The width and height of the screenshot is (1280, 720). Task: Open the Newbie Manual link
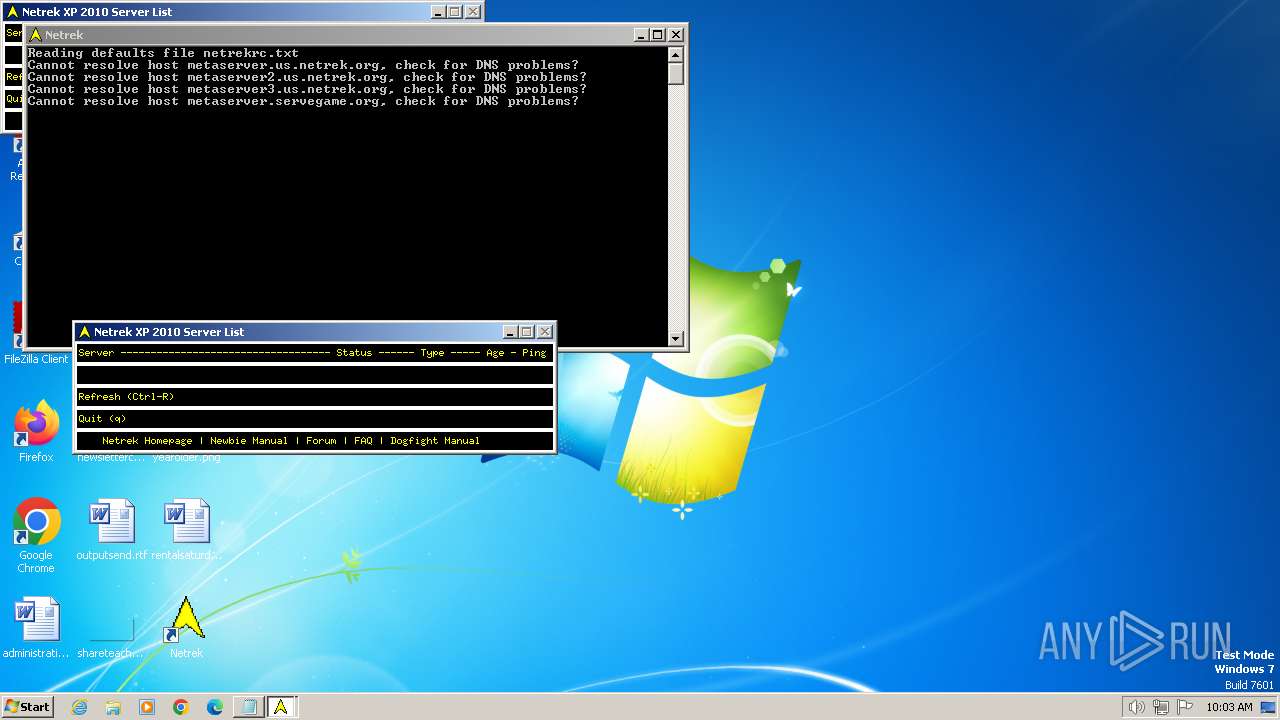pyautogui.click(x=249, y=441)
